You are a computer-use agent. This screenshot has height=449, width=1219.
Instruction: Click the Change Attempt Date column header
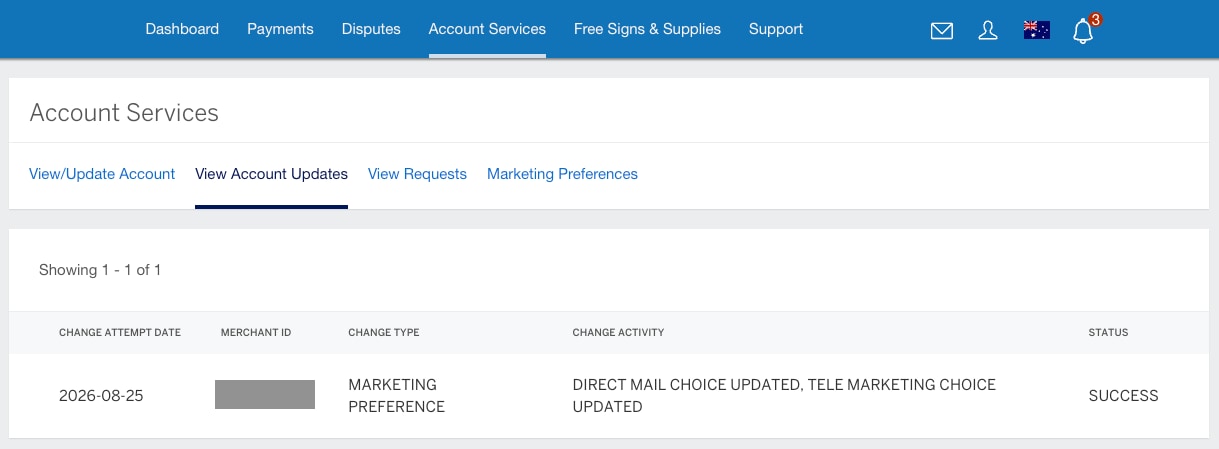120,332
